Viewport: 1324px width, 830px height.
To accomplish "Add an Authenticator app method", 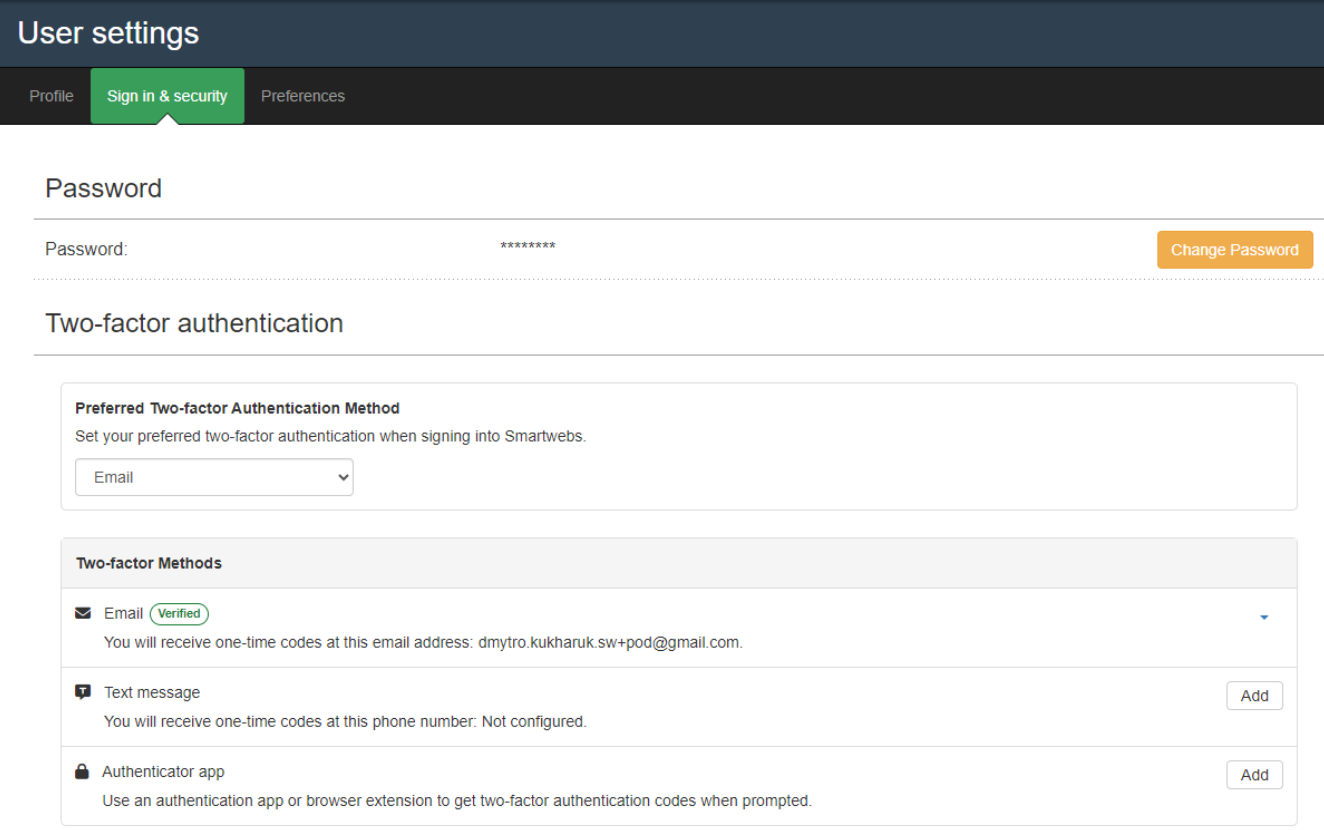I will [1254, 775].
